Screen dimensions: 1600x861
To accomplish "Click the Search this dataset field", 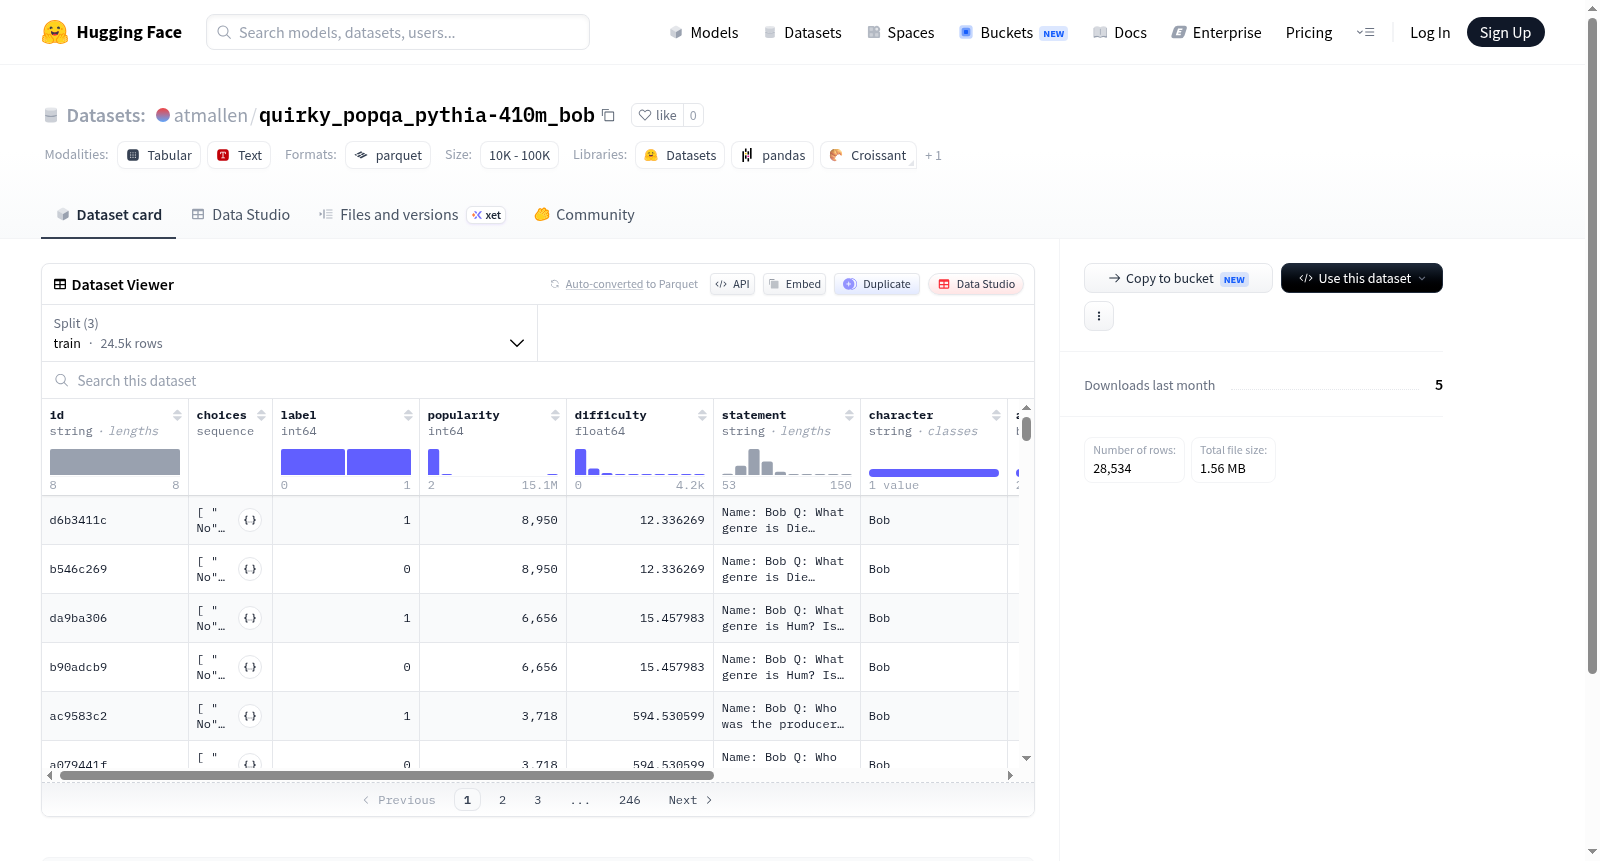I will tap(538, 381).
